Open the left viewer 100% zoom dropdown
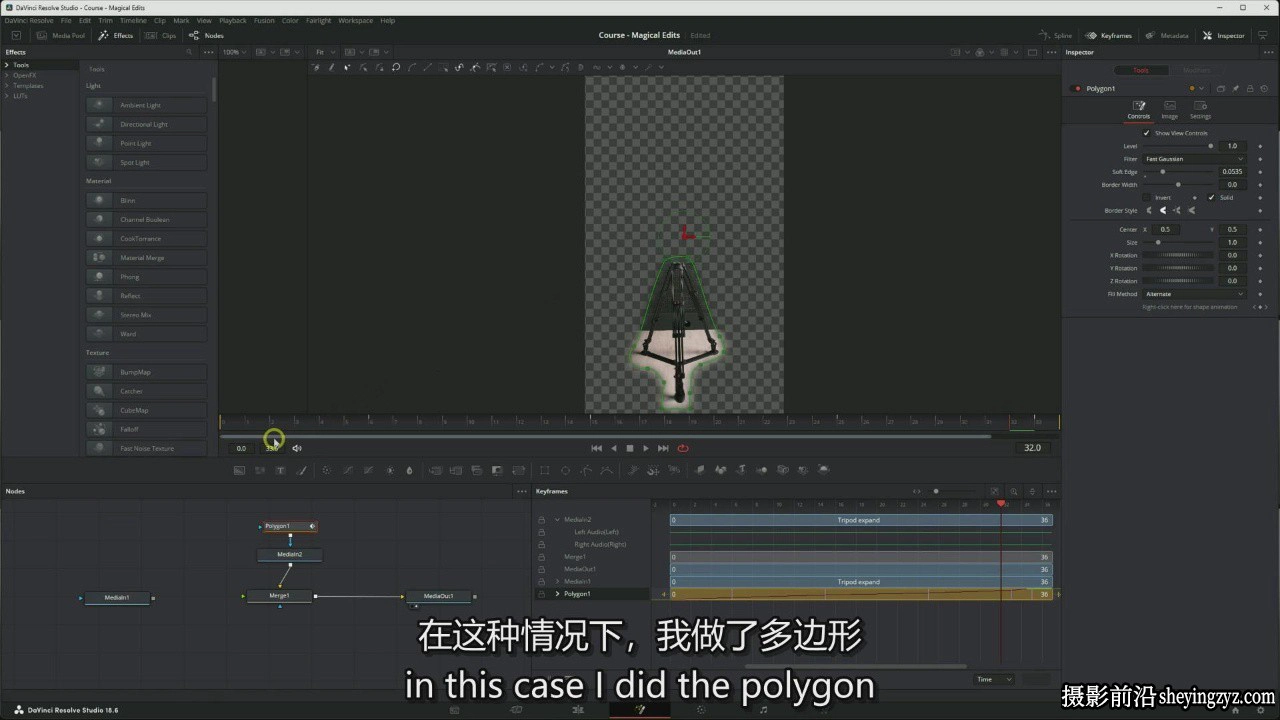 [233, 52]
